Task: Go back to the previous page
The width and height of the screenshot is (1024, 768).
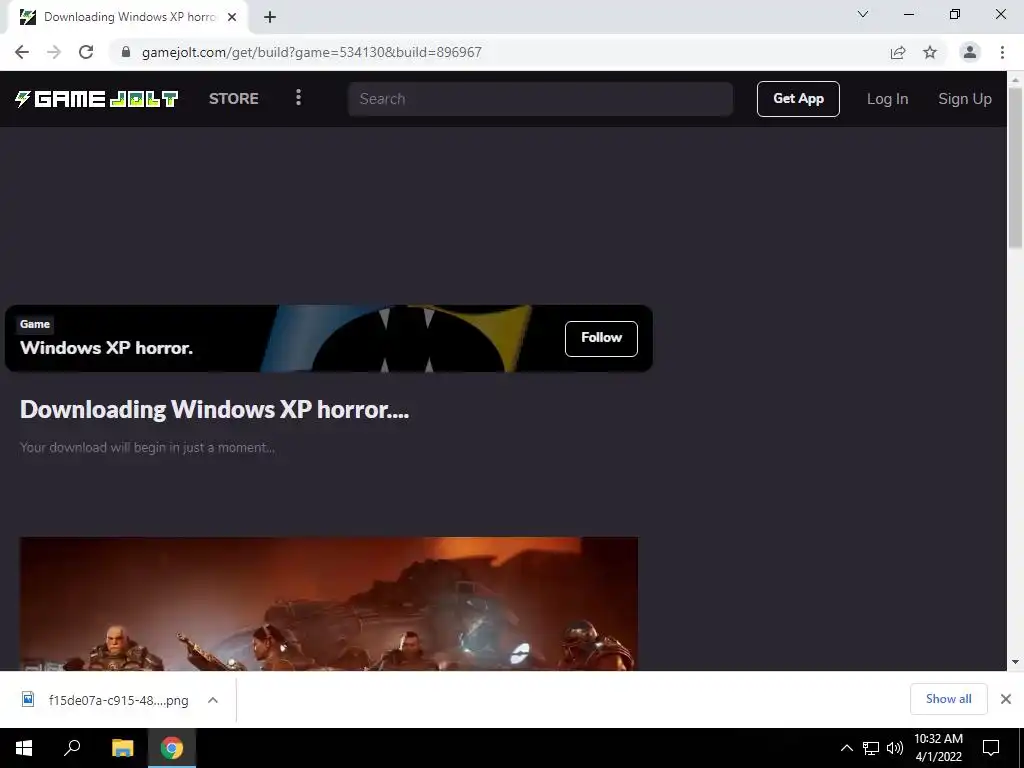Action: coord(22,52)
